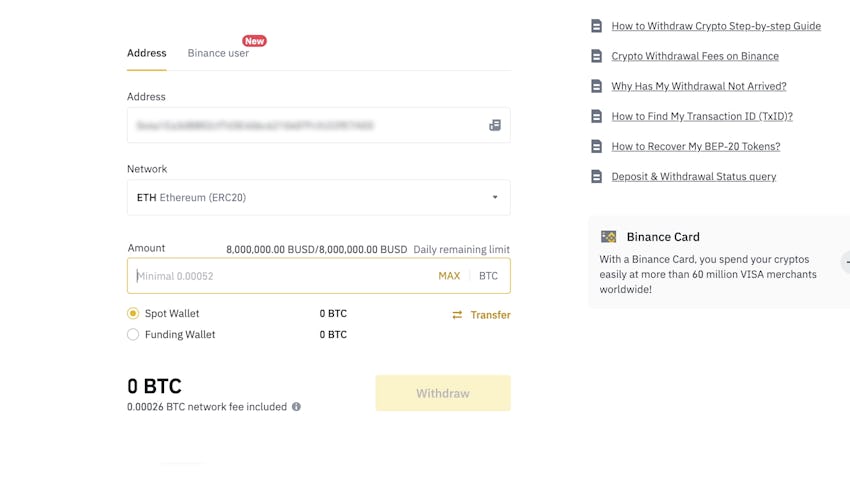Viewport: 850px width, 478px height.
Task: Select the Spot Wallet radio button
Action: 133,313
